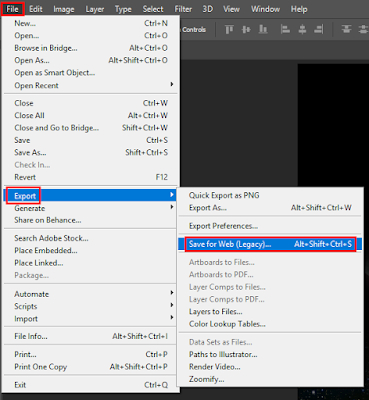
Task: Click the greyed-out Layer Comps to PDF... entry
Action: tap(270, 299)
